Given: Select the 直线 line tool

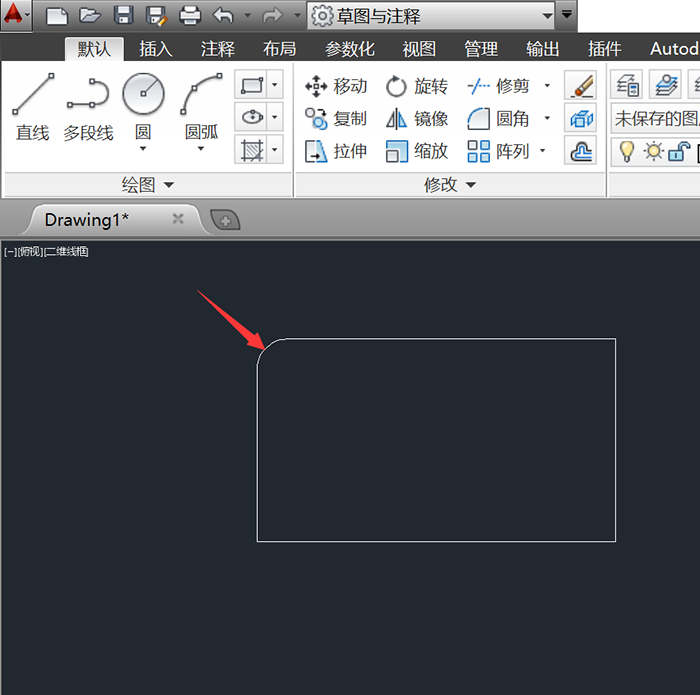Looking at the screenshot, I should point(33,107).
